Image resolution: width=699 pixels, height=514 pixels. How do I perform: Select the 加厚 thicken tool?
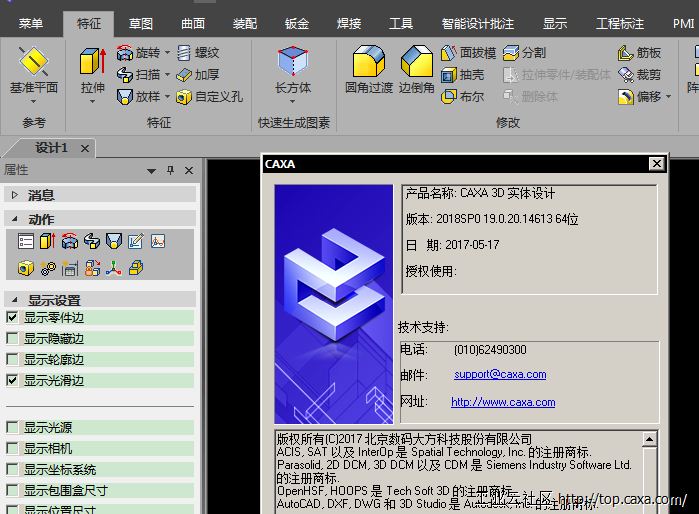198,74
